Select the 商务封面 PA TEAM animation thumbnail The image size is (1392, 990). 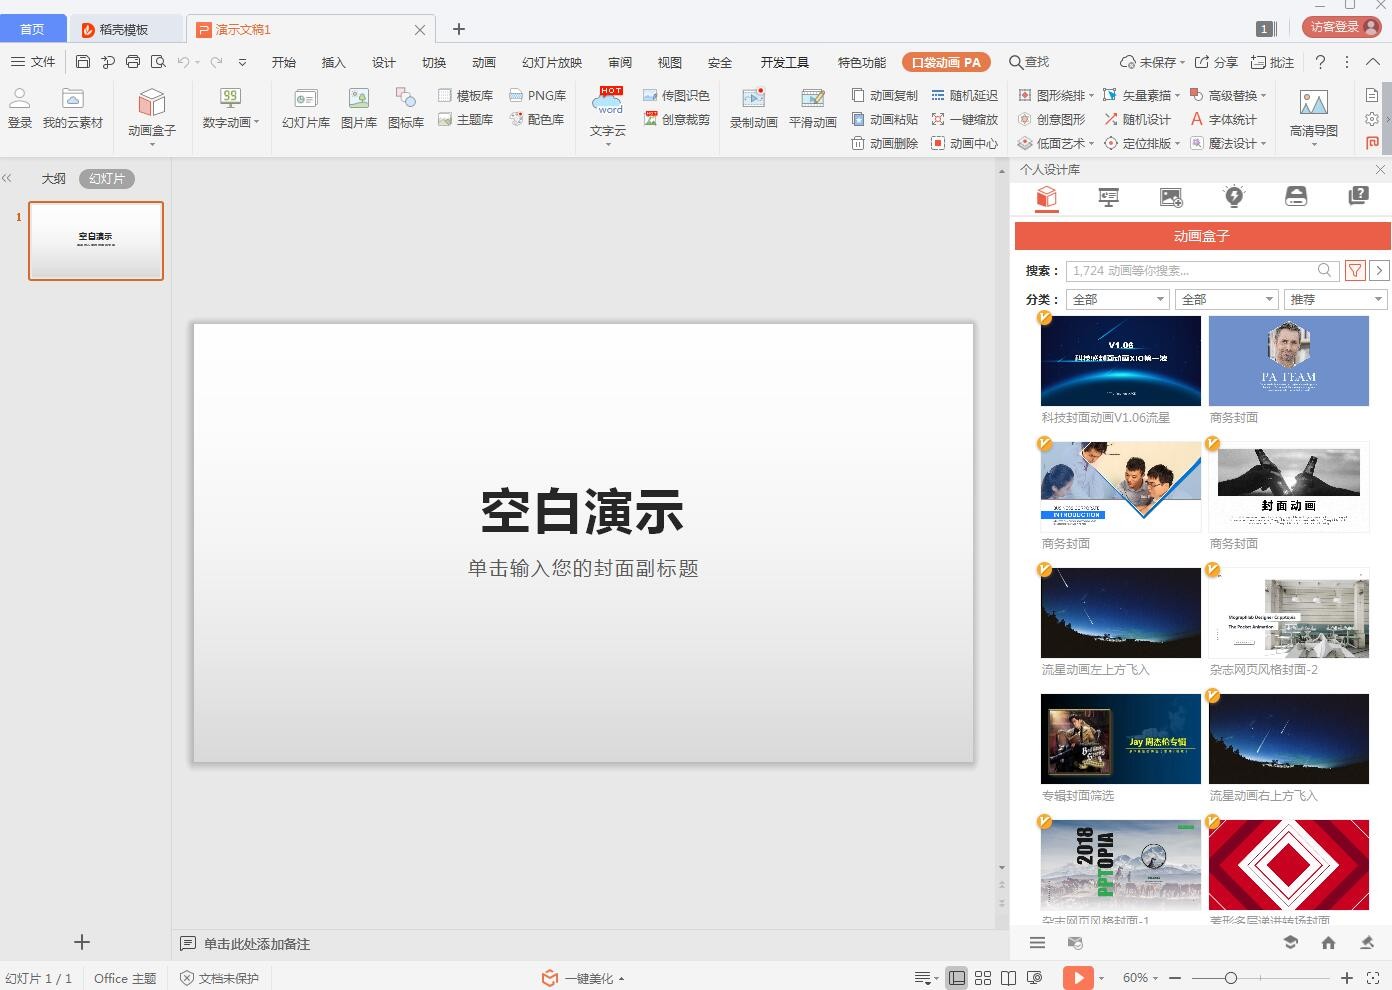click(x=1289, y=361)
